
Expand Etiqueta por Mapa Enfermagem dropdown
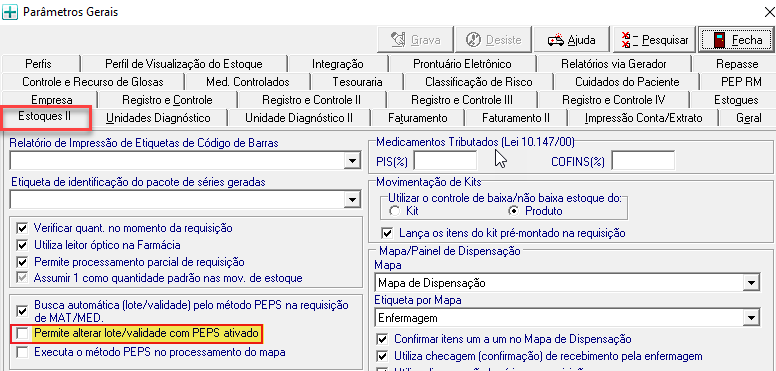pos(752,317)
